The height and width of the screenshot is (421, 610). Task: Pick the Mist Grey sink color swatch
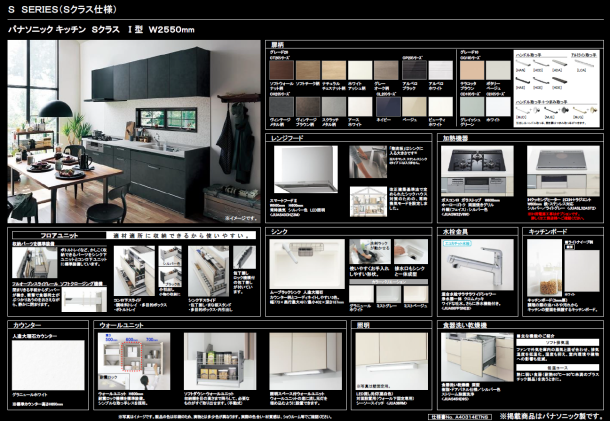coord(388,294)
